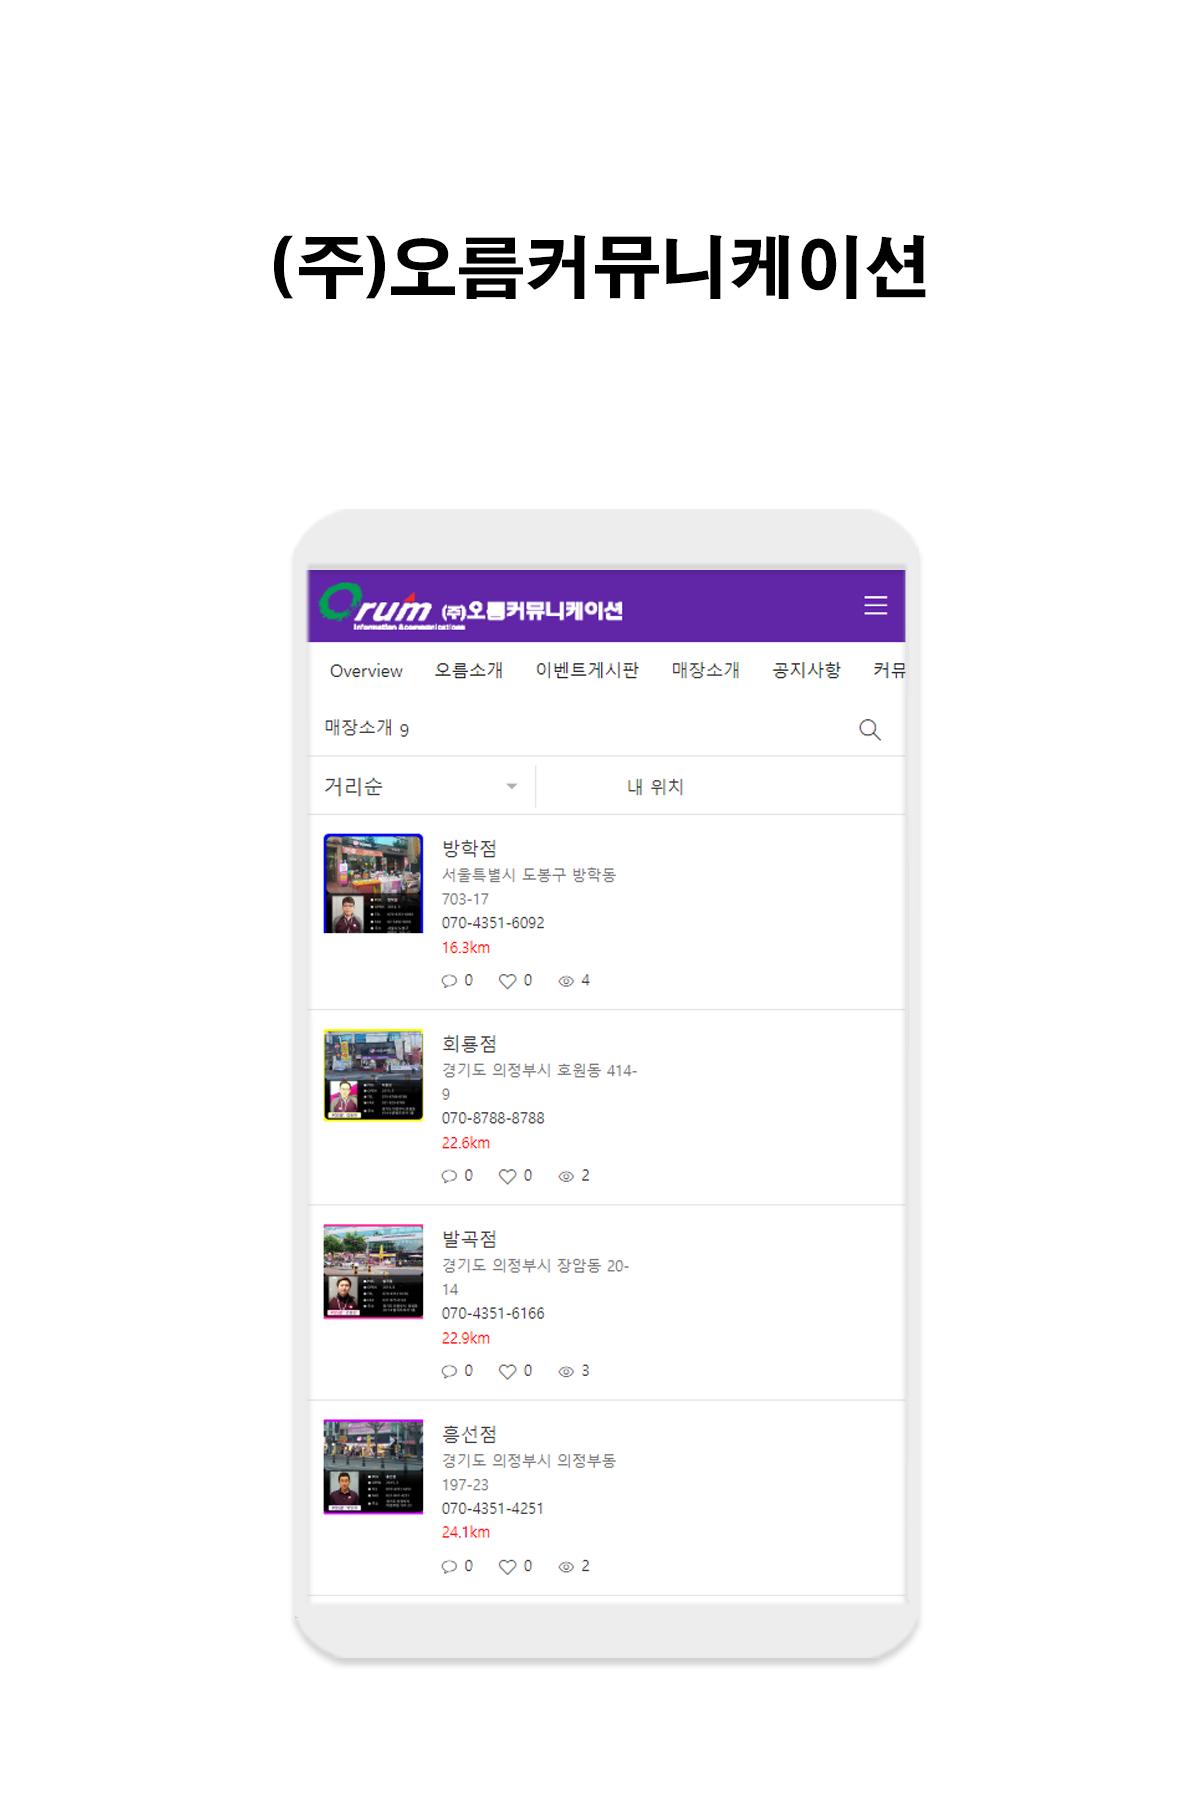
Task: Click comment icon for 방학점
Action: [449, 981]
